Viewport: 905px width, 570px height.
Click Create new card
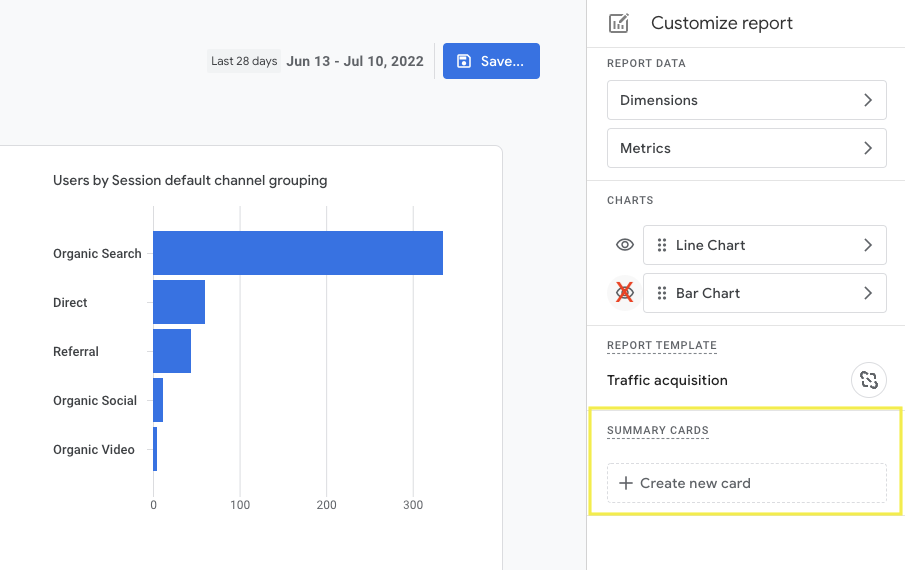746,483
